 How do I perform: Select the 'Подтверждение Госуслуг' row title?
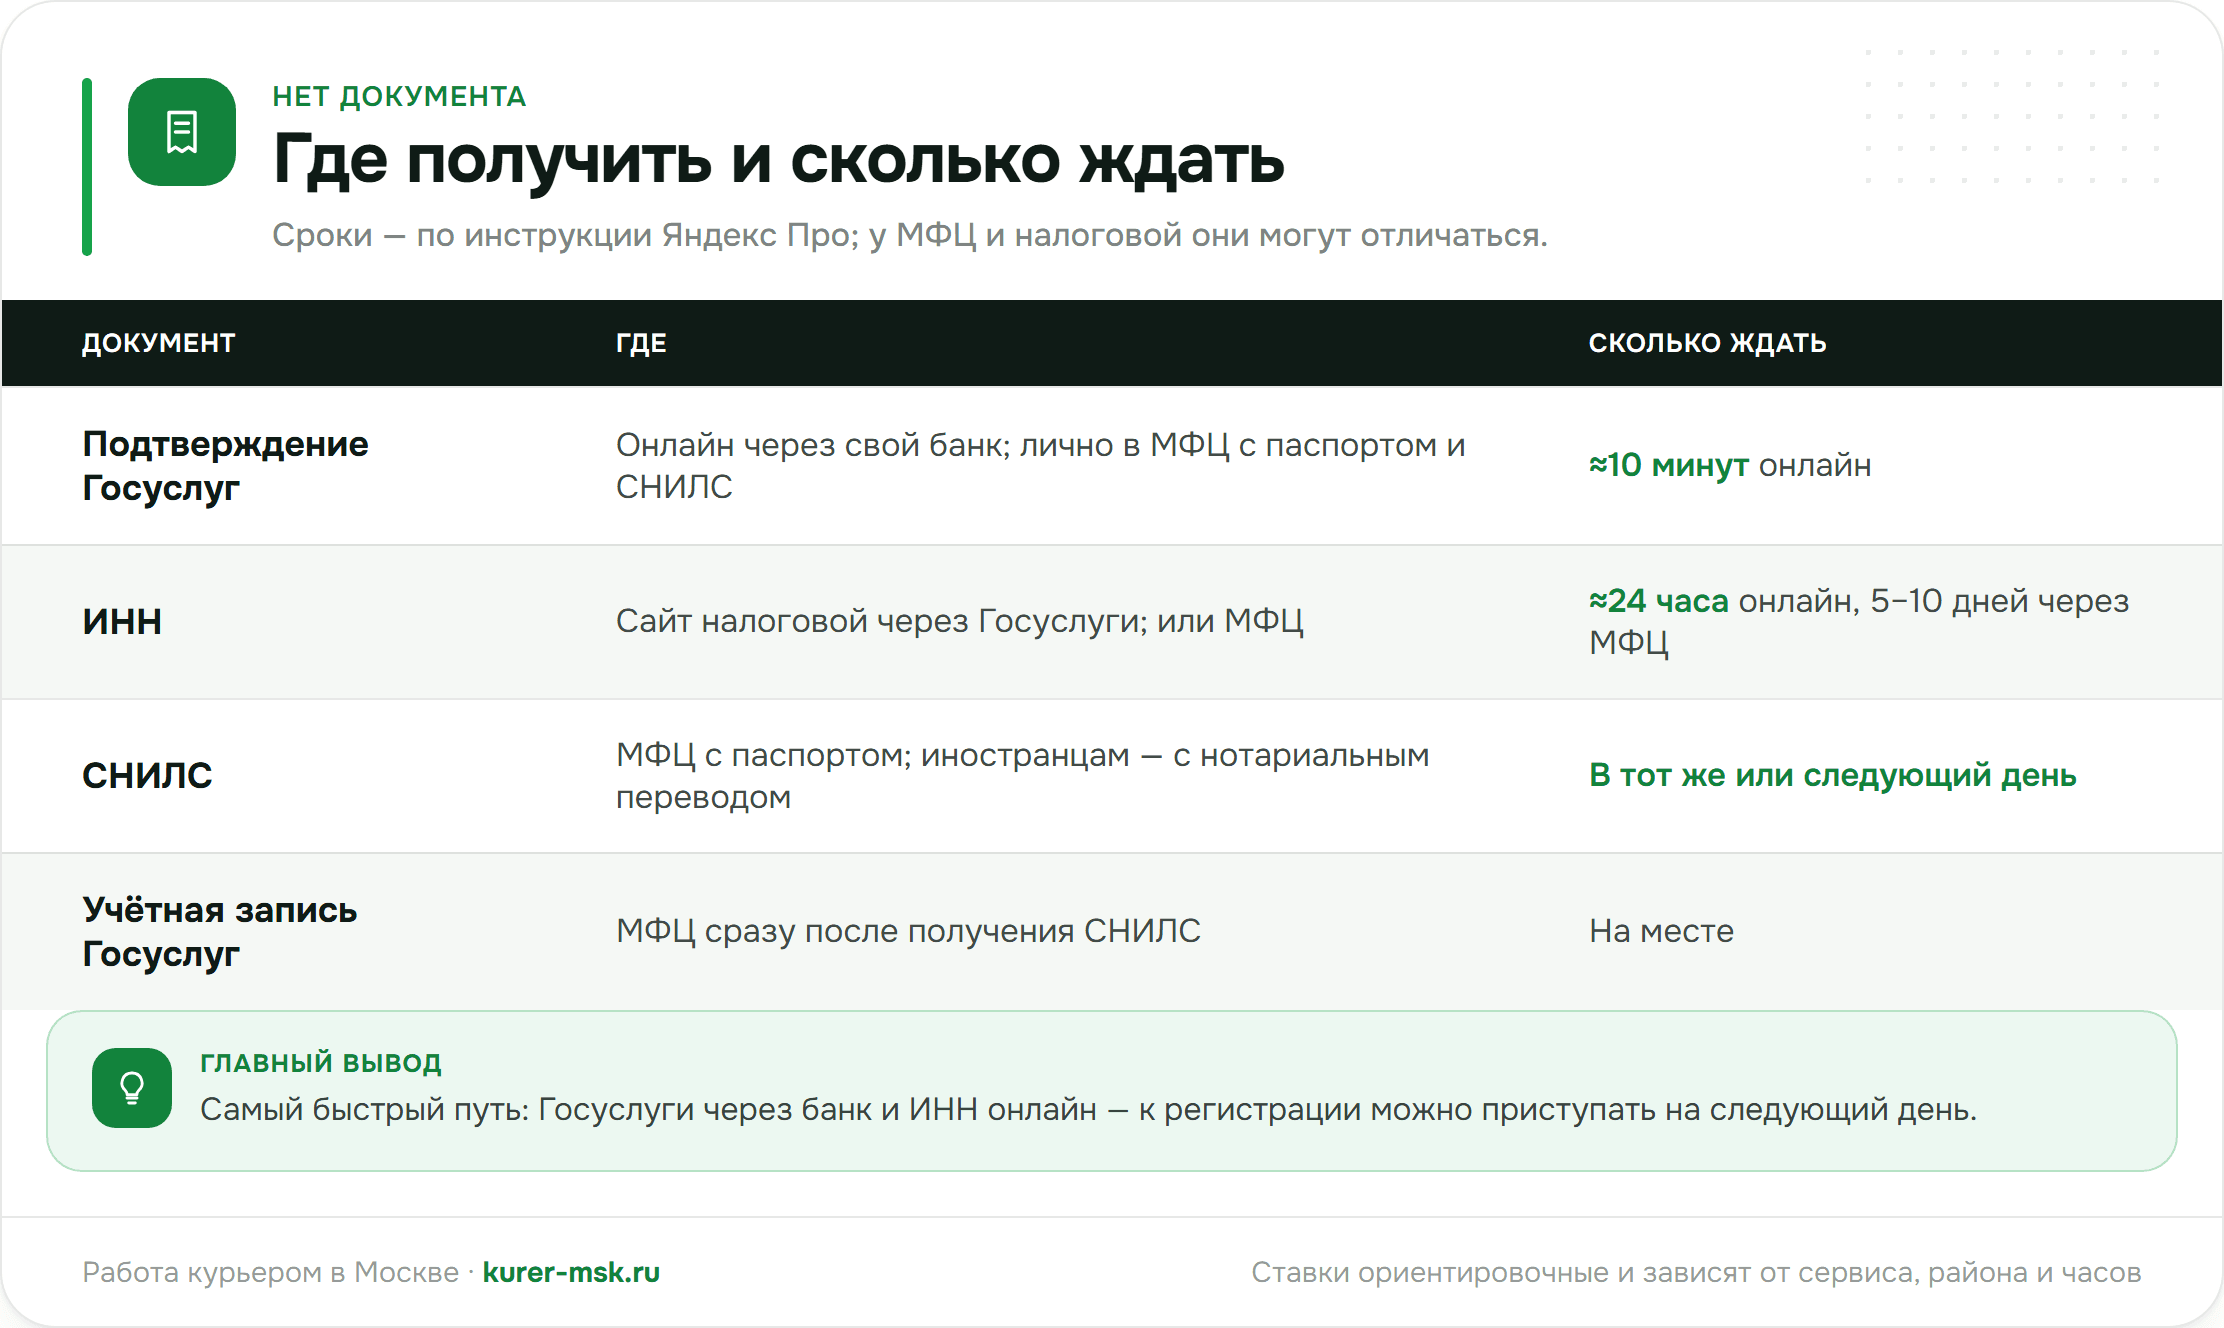(225, 465)
